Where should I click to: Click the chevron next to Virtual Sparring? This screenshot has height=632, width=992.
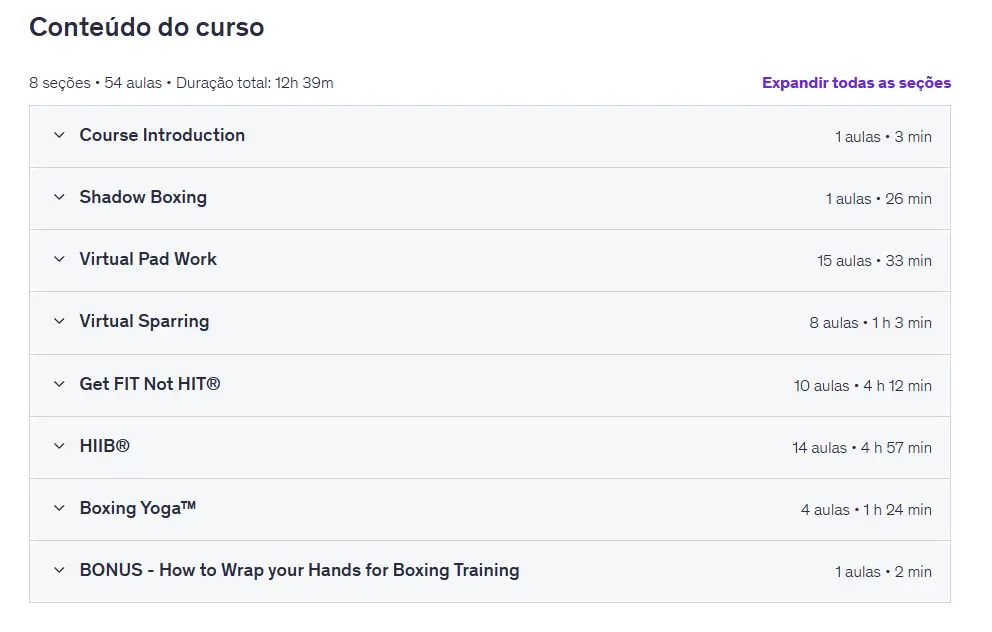pyautogui.click(x=59, y=322)
